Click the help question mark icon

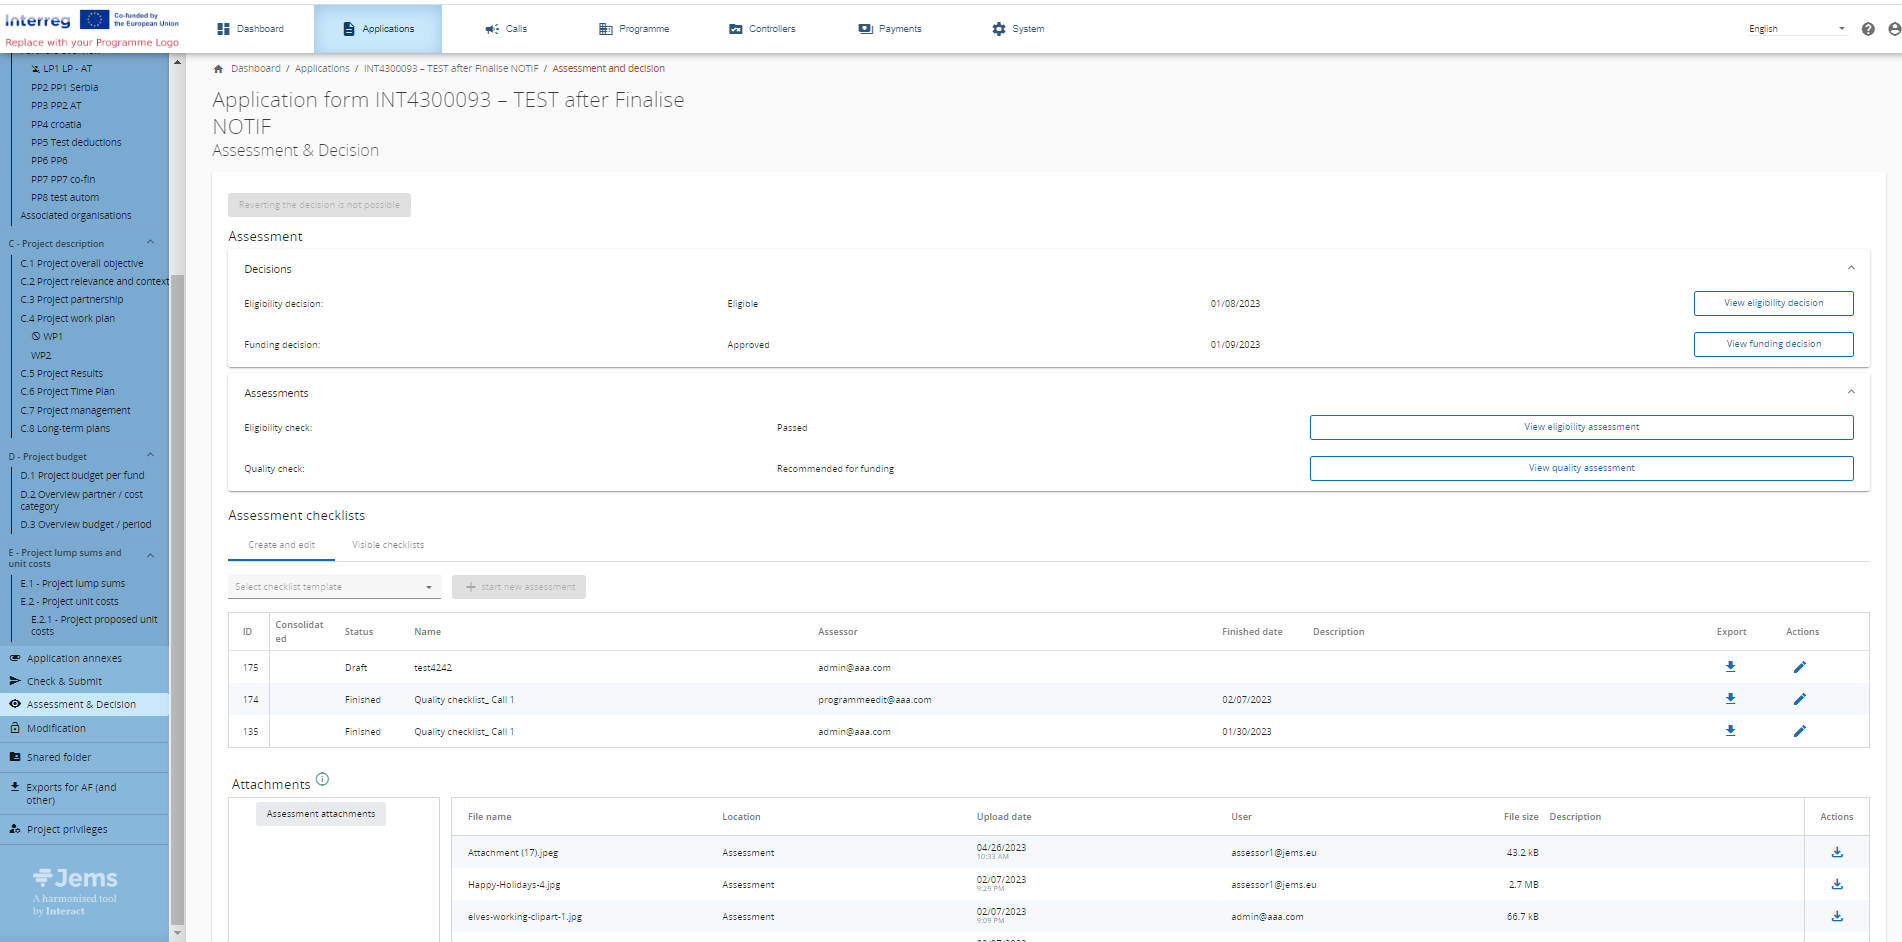click(x=1867, y=29)
